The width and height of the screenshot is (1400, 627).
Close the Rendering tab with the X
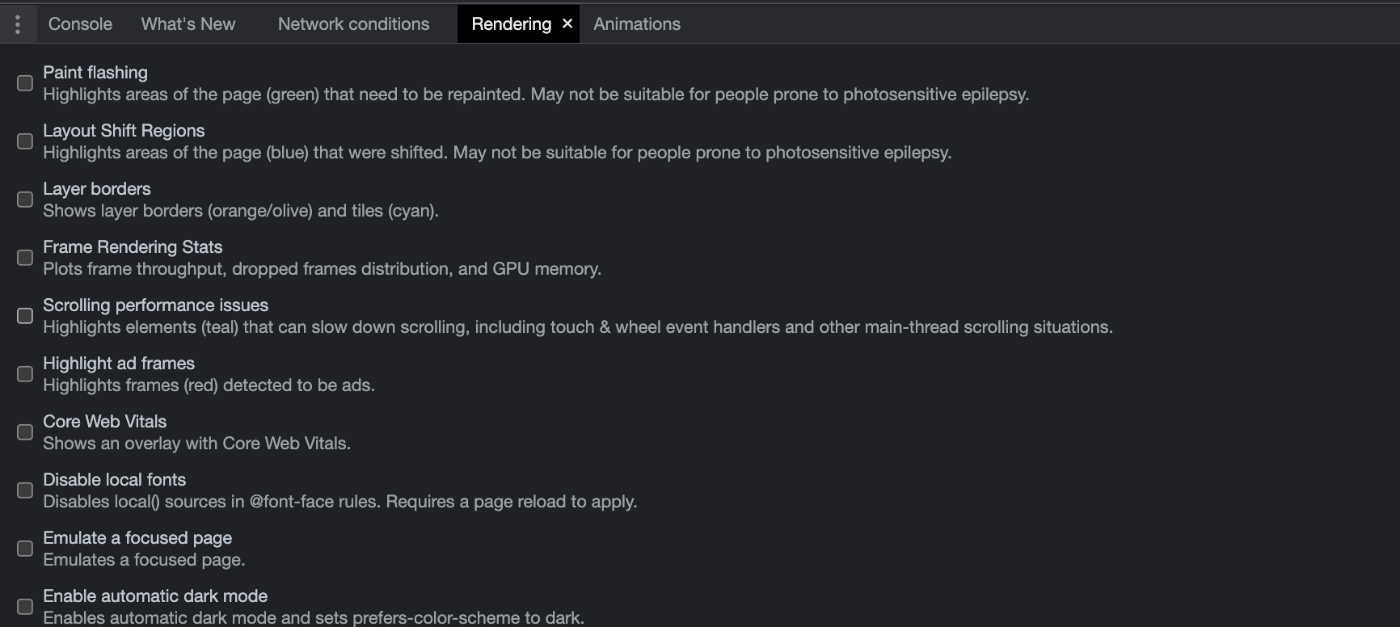pyautogui.click(x=567, y=23)
